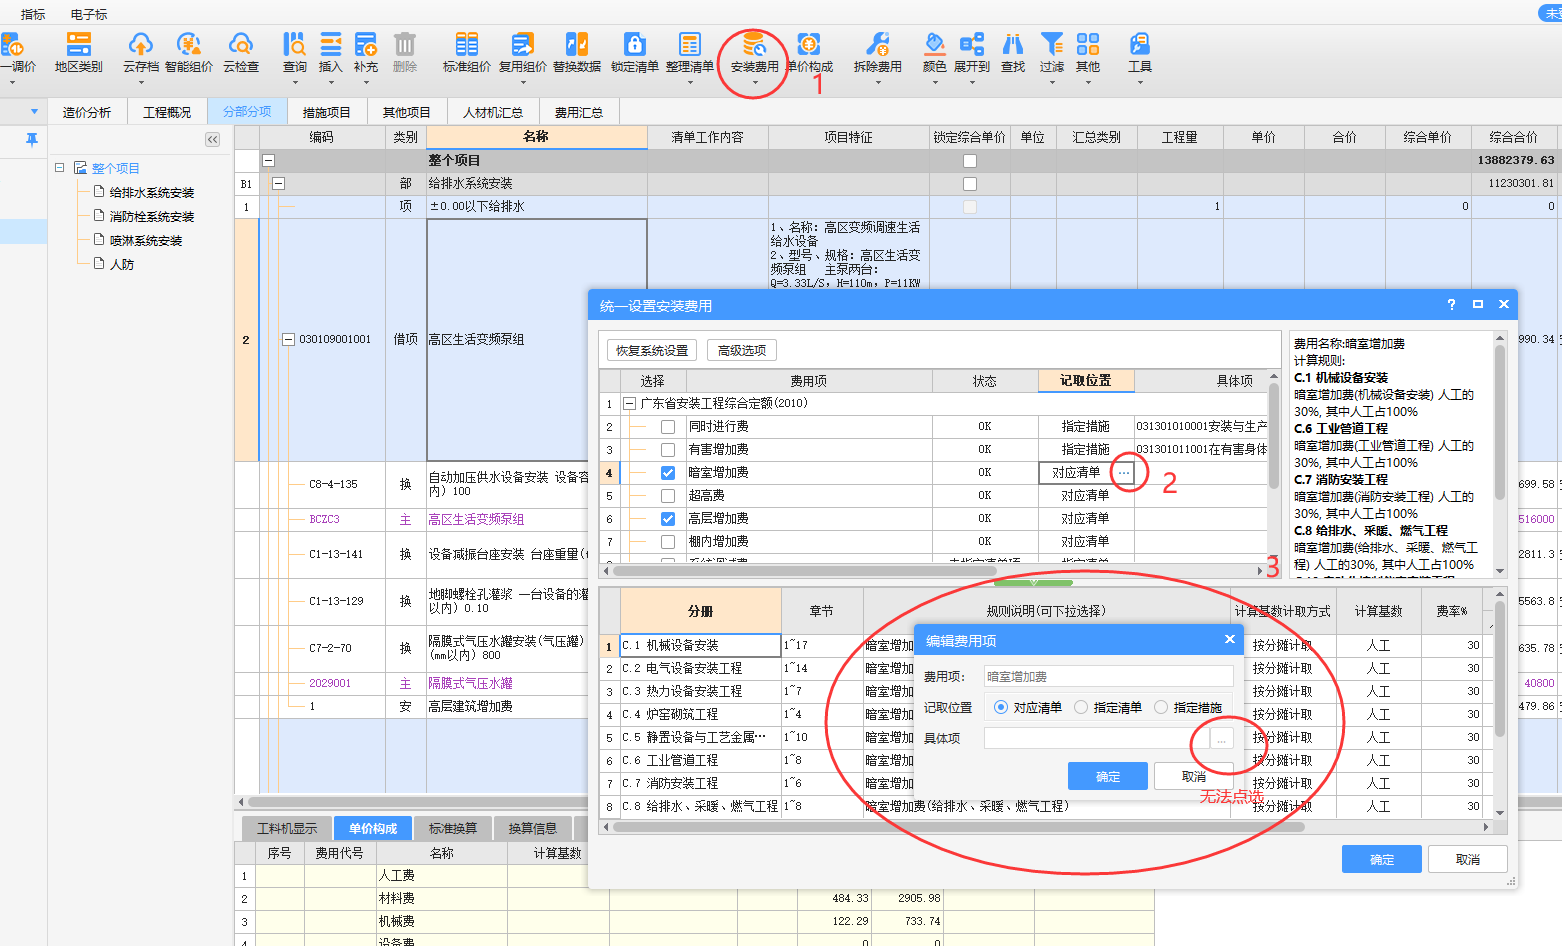
Task: Launch 智能组价 smart pricing
Action: (189, 53)
